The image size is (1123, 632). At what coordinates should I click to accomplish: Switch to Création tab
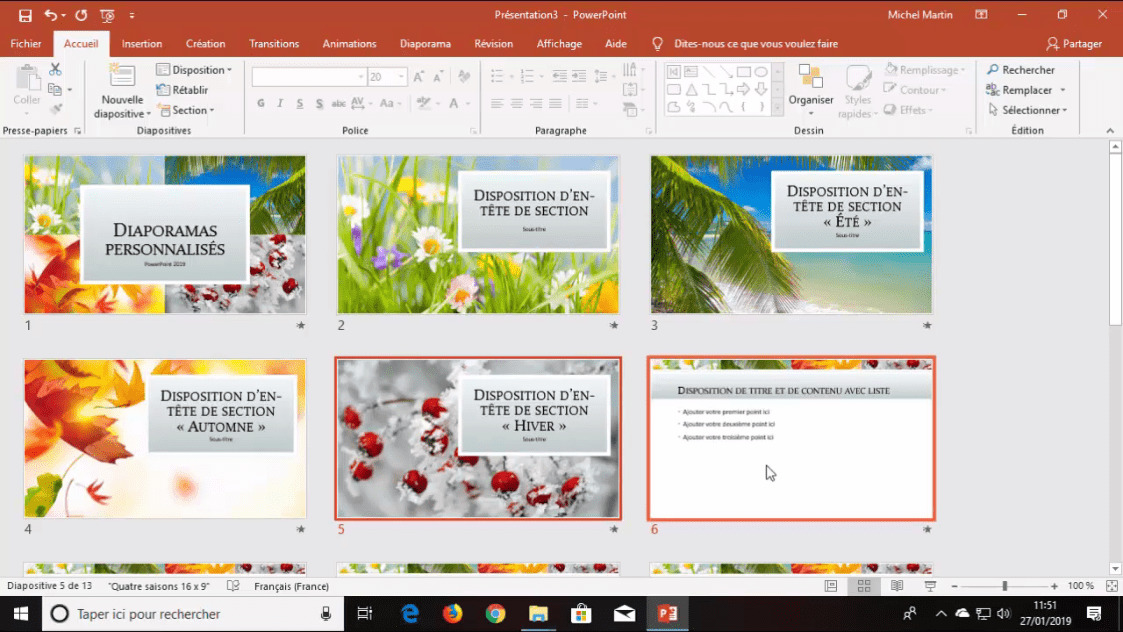click(206, 44)
